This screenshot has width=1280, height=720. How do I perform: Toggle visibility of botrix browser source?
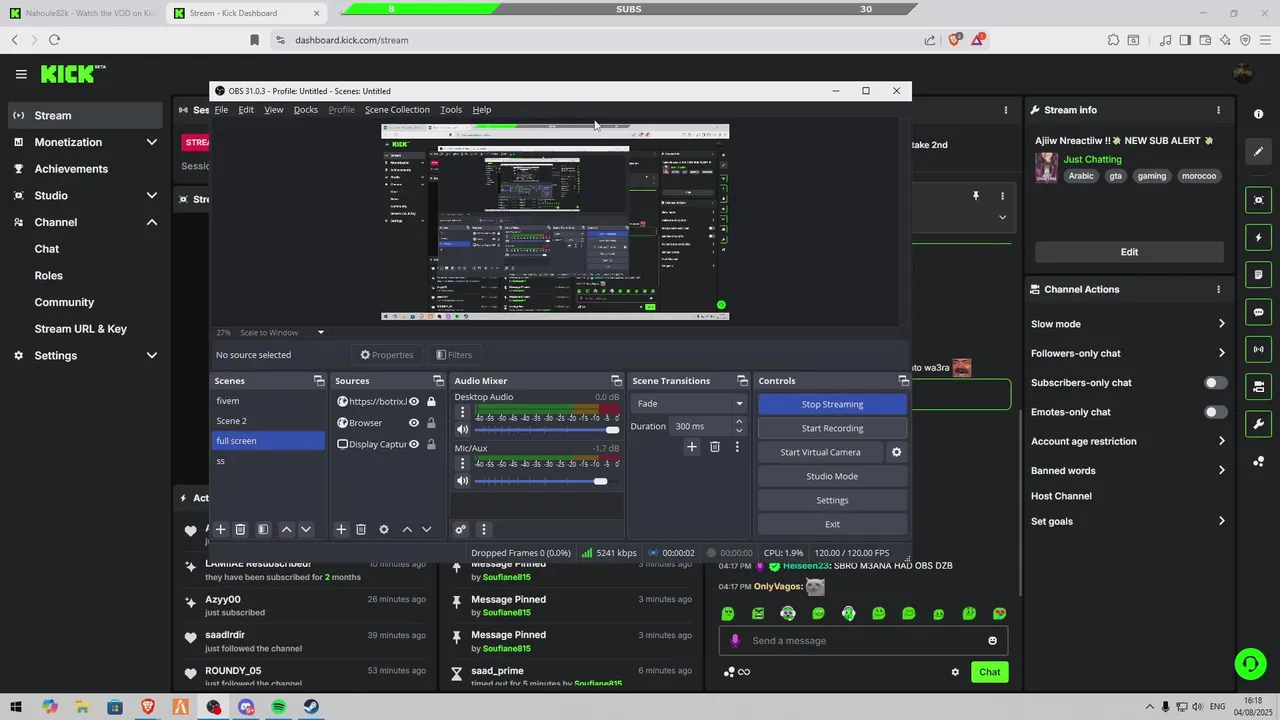click(x=414, y=402)
